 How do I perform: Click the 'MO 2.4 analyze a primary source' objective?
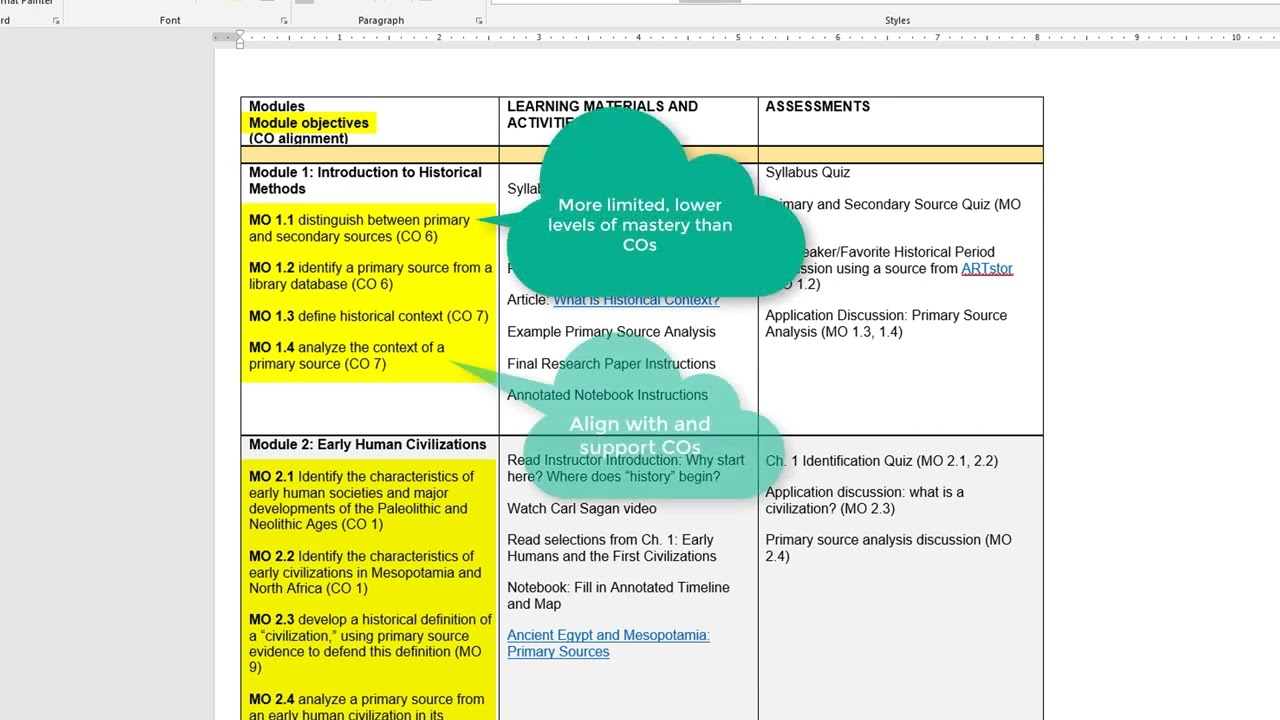pos(366,707)
